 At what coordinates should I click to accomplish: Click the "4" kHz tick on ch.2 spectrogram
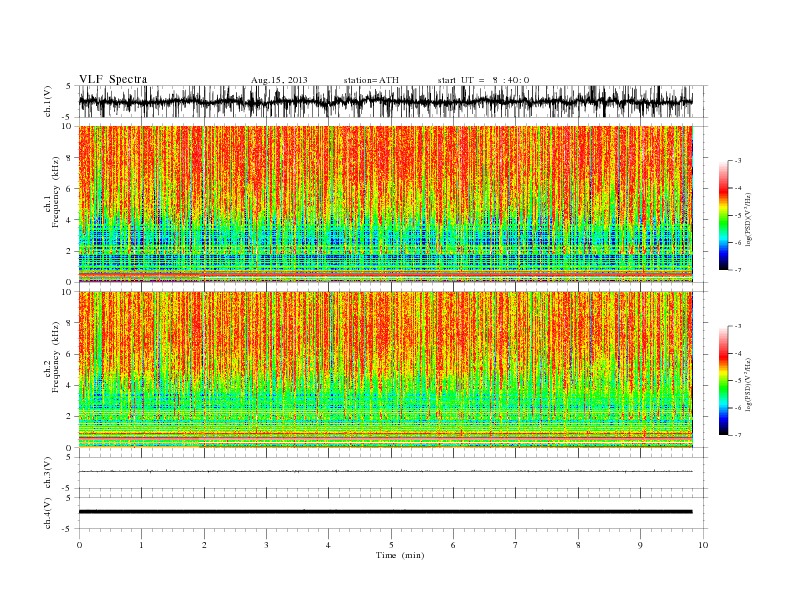(x=70, y=386)
